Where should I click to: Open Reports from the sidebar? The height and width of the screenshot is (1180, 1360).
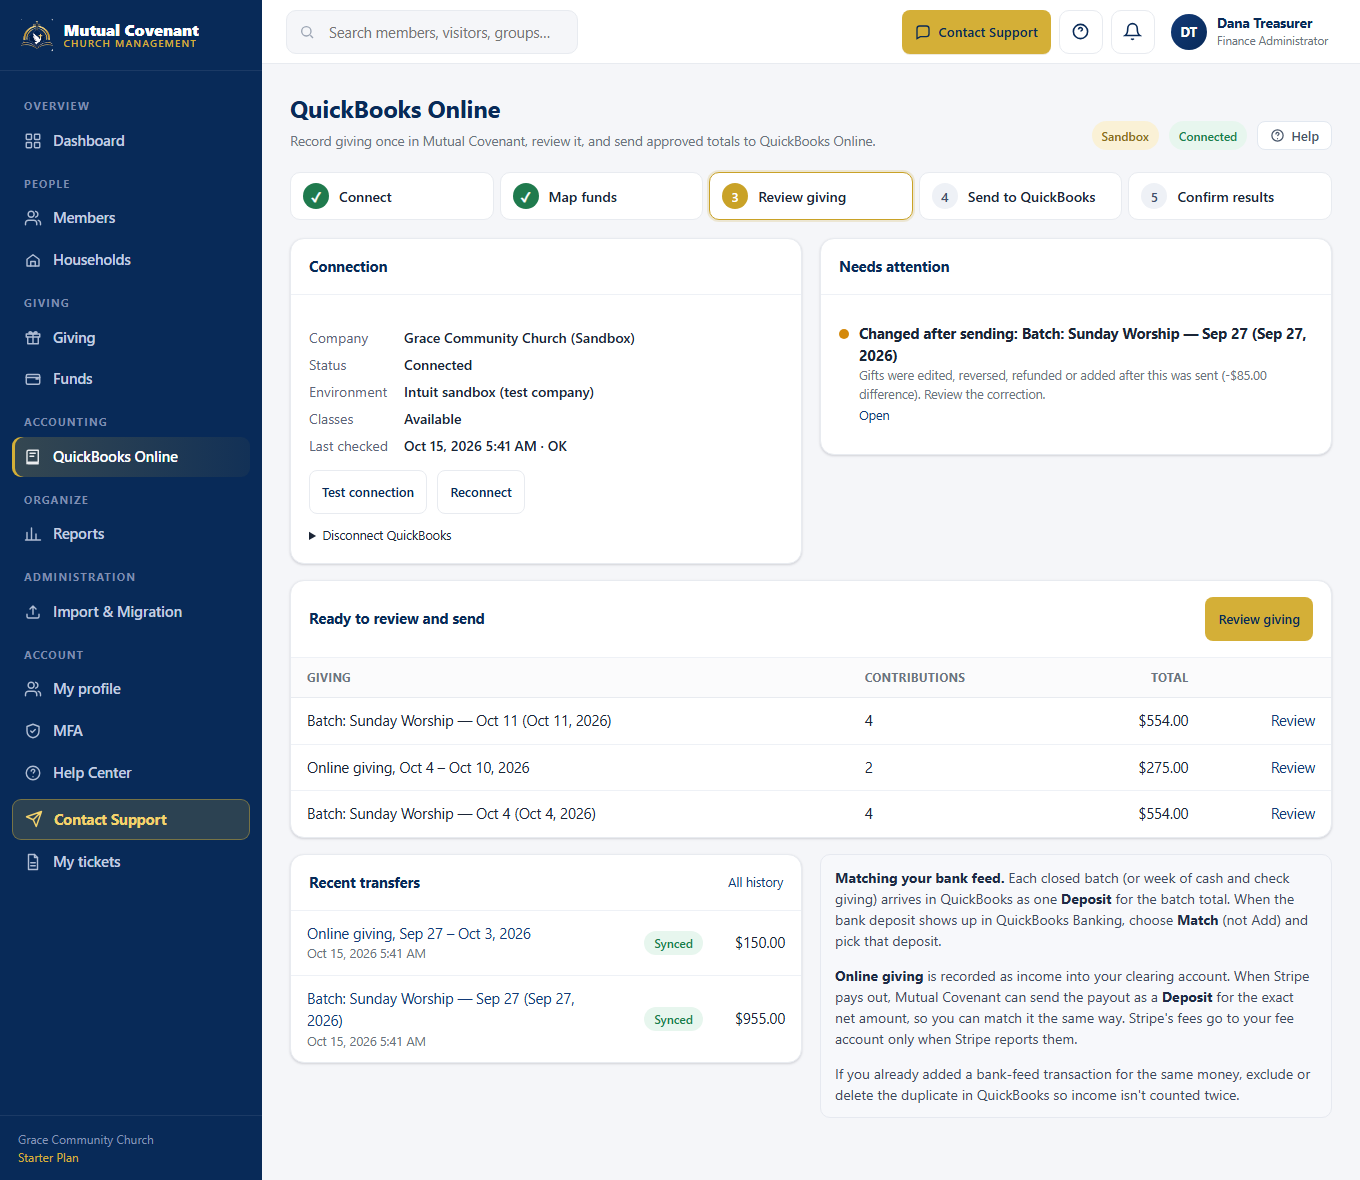[x=131, y=534]
